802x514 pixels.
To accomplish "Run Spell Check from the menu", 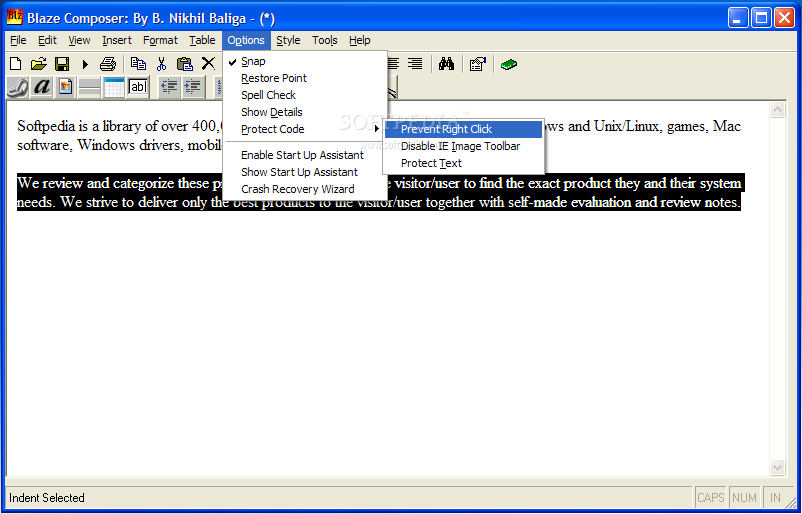I will tap(305, 95).
